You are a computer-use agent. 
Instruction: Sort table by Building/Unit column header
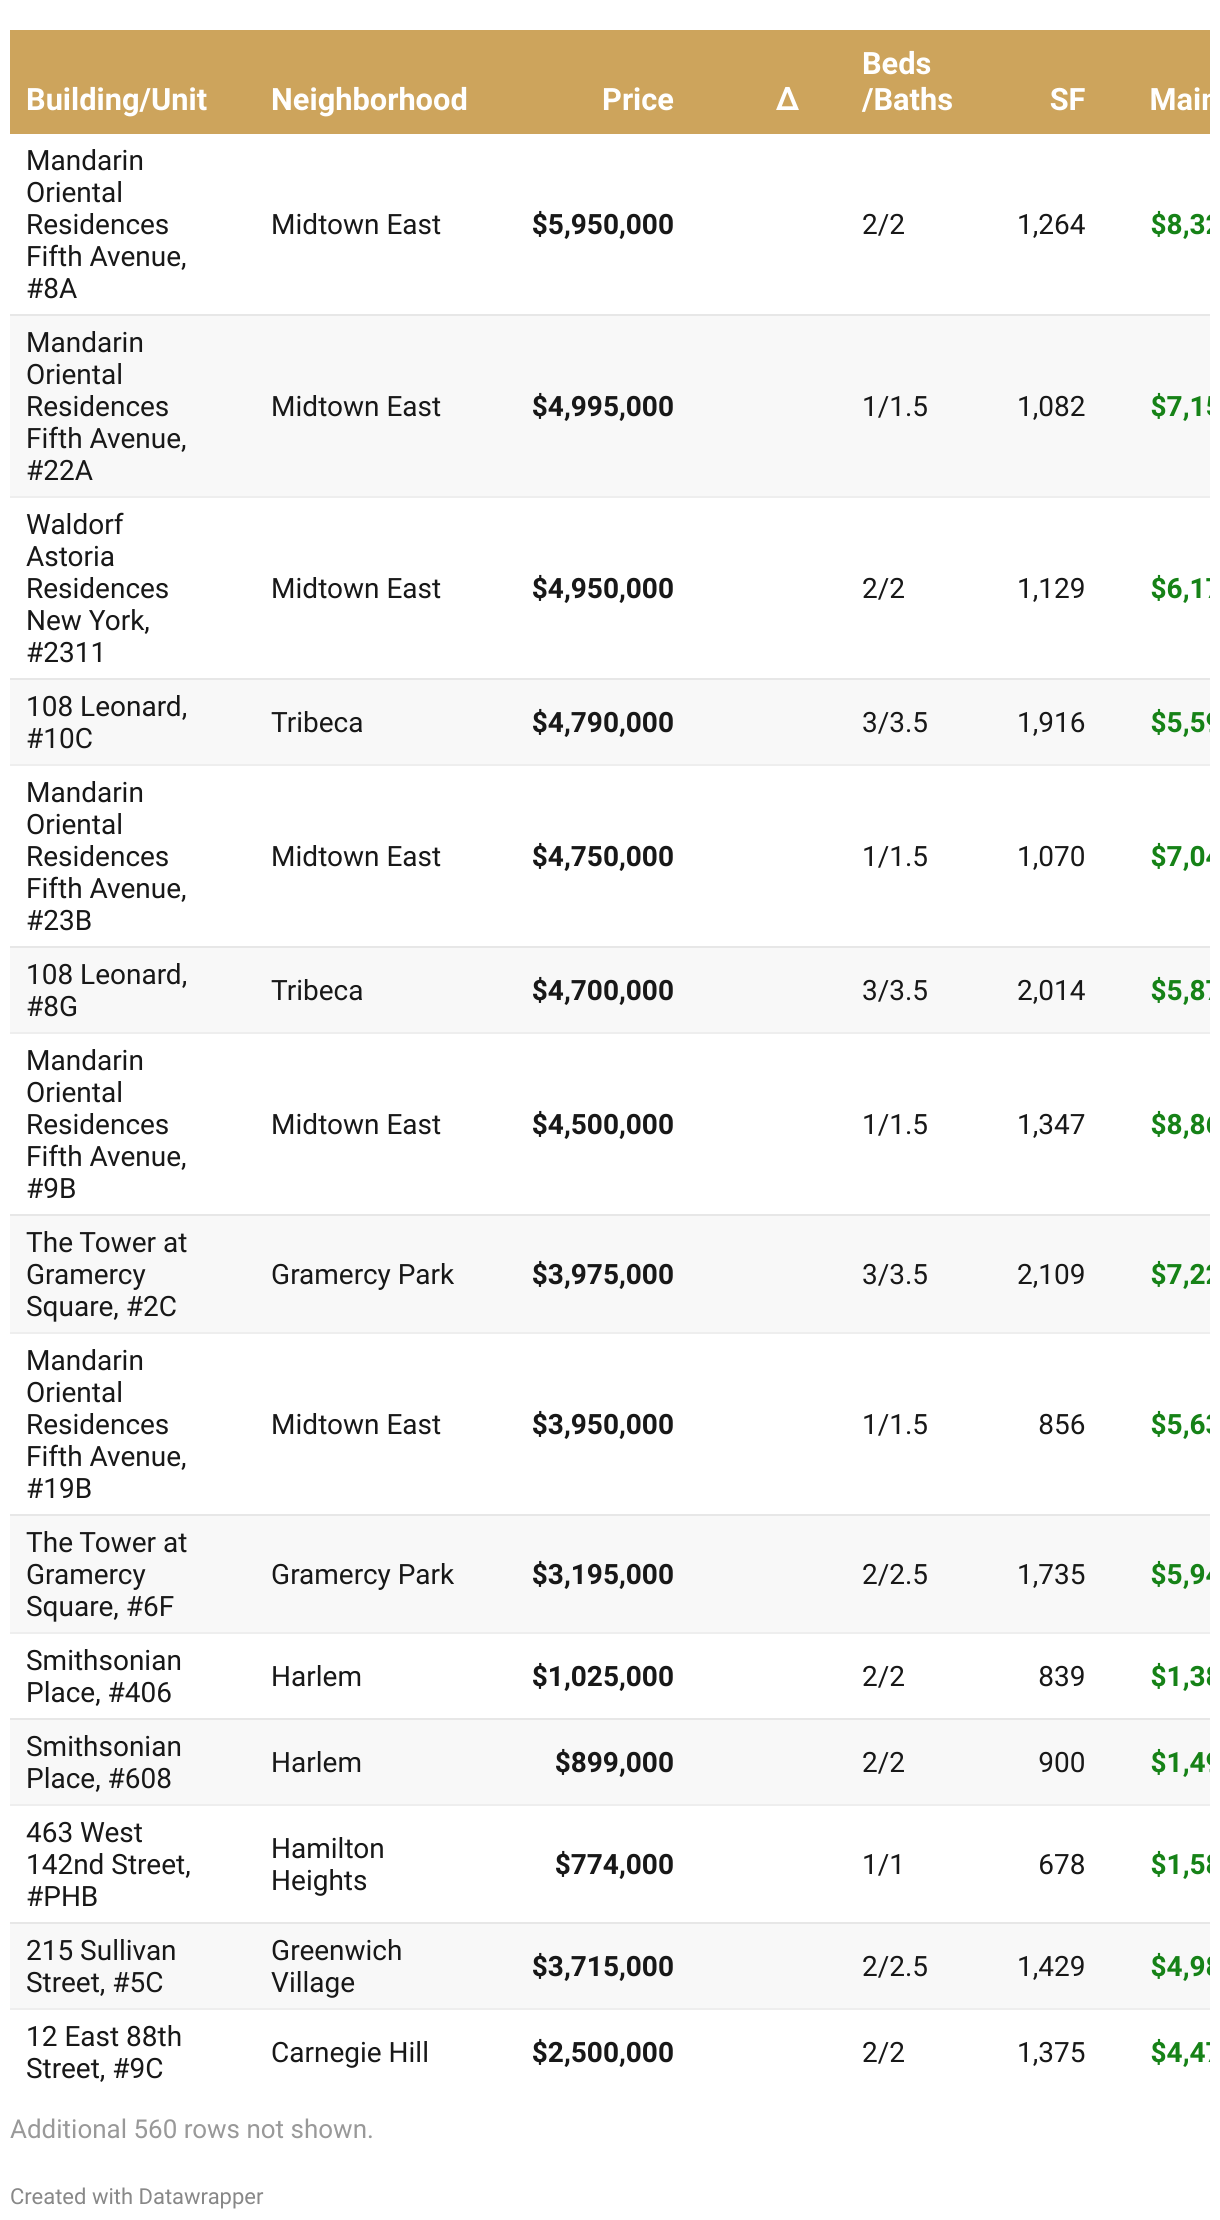point(116,99)
